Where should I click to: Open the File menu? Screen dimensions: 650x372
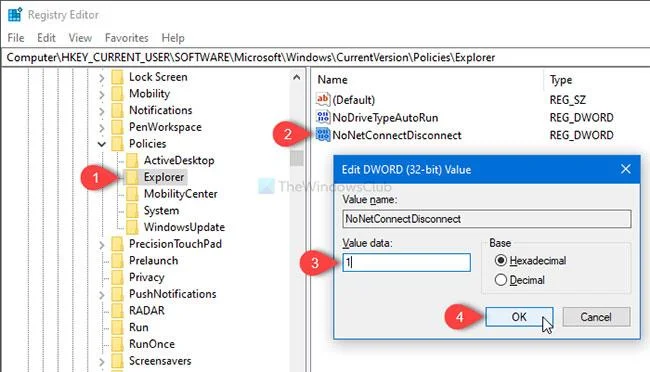16,38
